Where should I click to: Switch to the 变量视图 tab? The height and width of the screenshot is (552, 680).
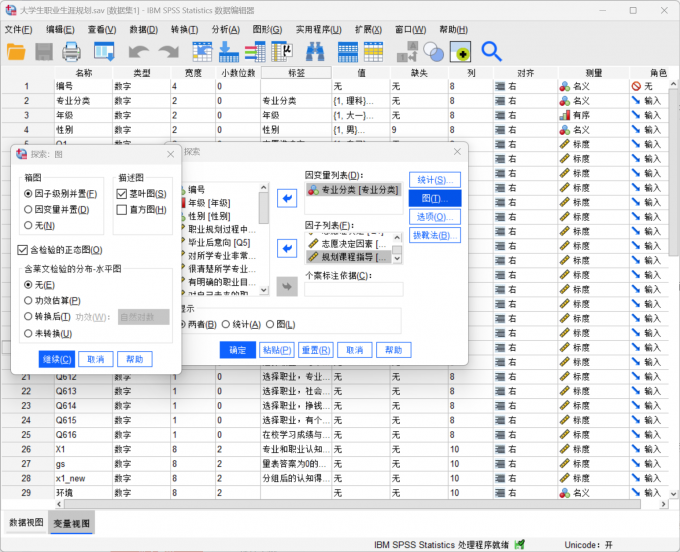72,523
